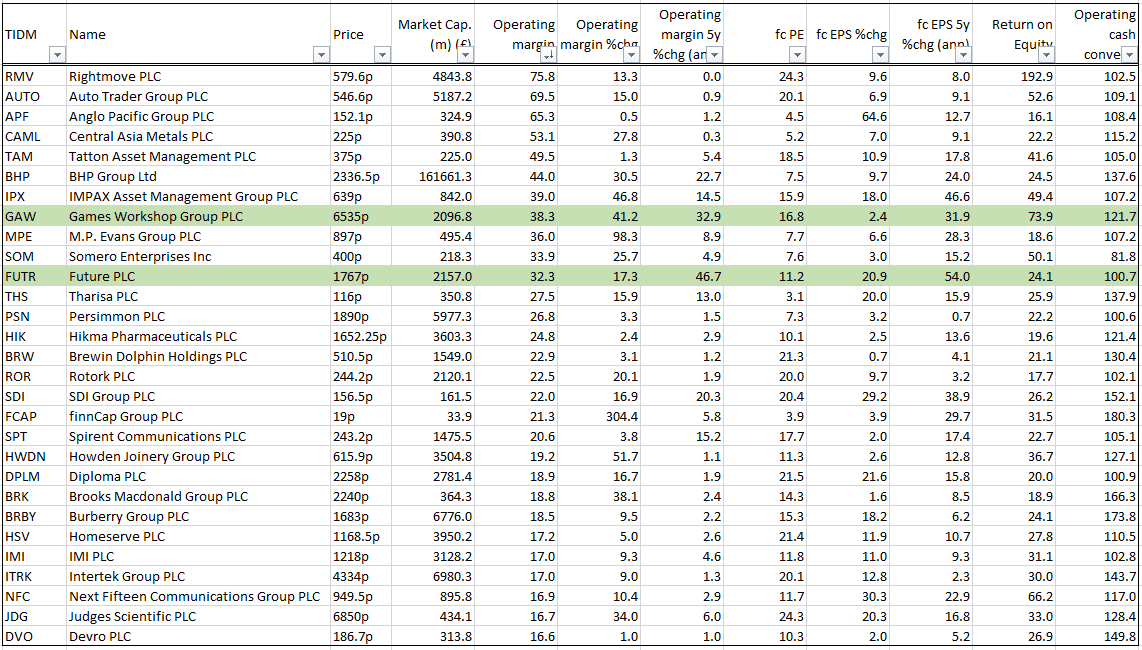Screen dimensions: 1142x650
Task: Open the Name column filter
Action: pyautogui.click(x=321, y=55)
